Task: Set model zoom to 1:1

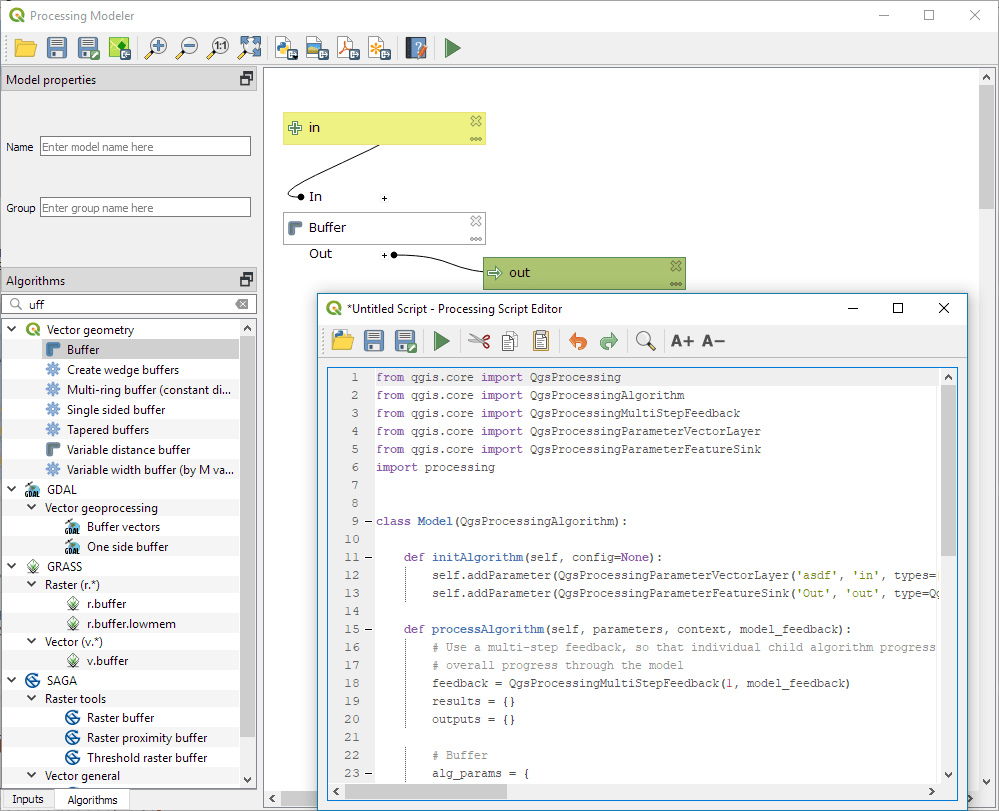Action: tap(218, 48)
